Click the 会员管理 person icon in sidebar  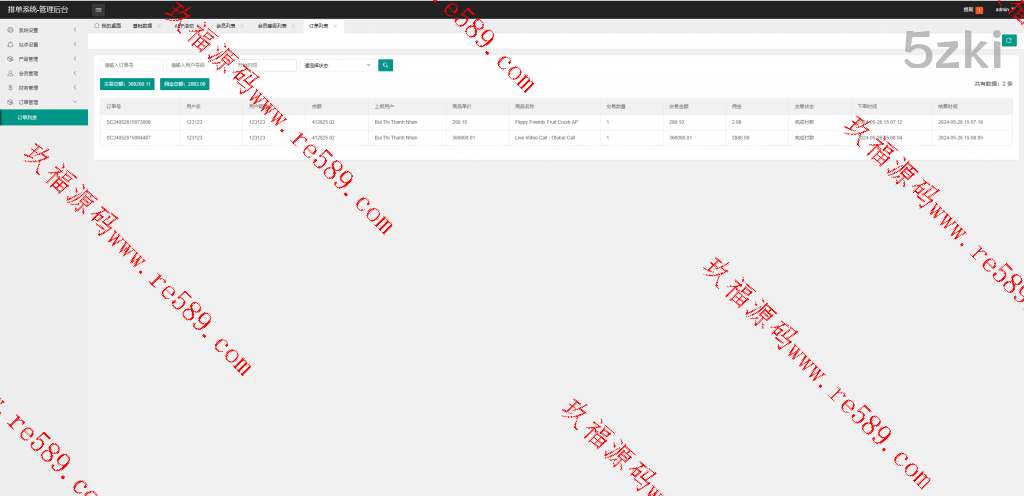10,73
